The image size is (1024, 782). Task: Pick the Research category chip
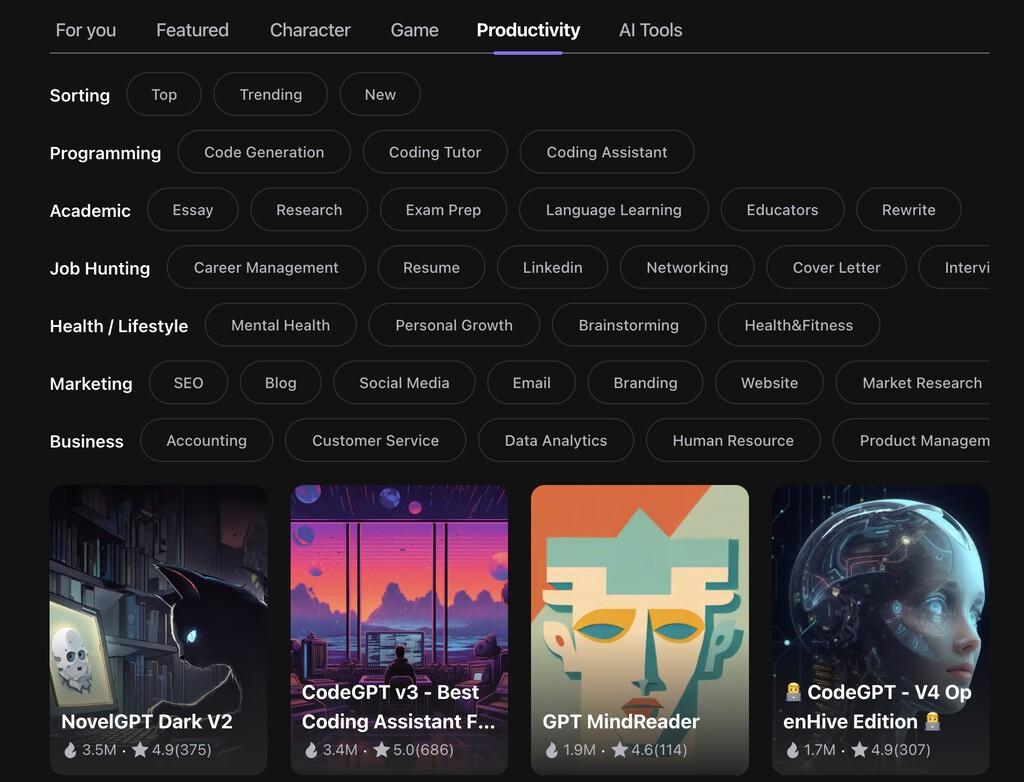309,210
